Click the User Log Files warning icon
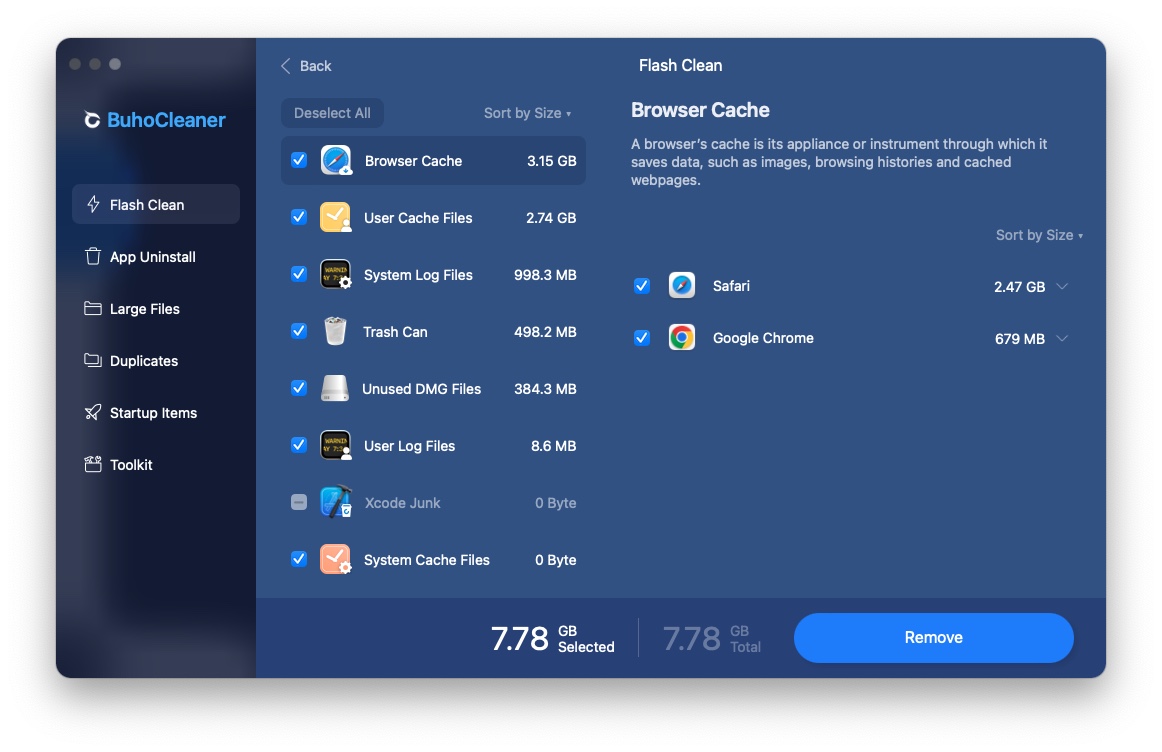Viewport: 1162px width, 752px height. 336,445
